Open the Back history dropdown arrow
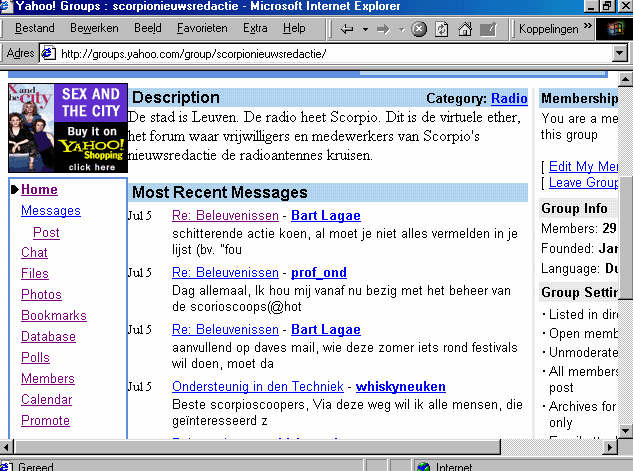The width and height of the screenshot is (633, 471). click(365, 29)
